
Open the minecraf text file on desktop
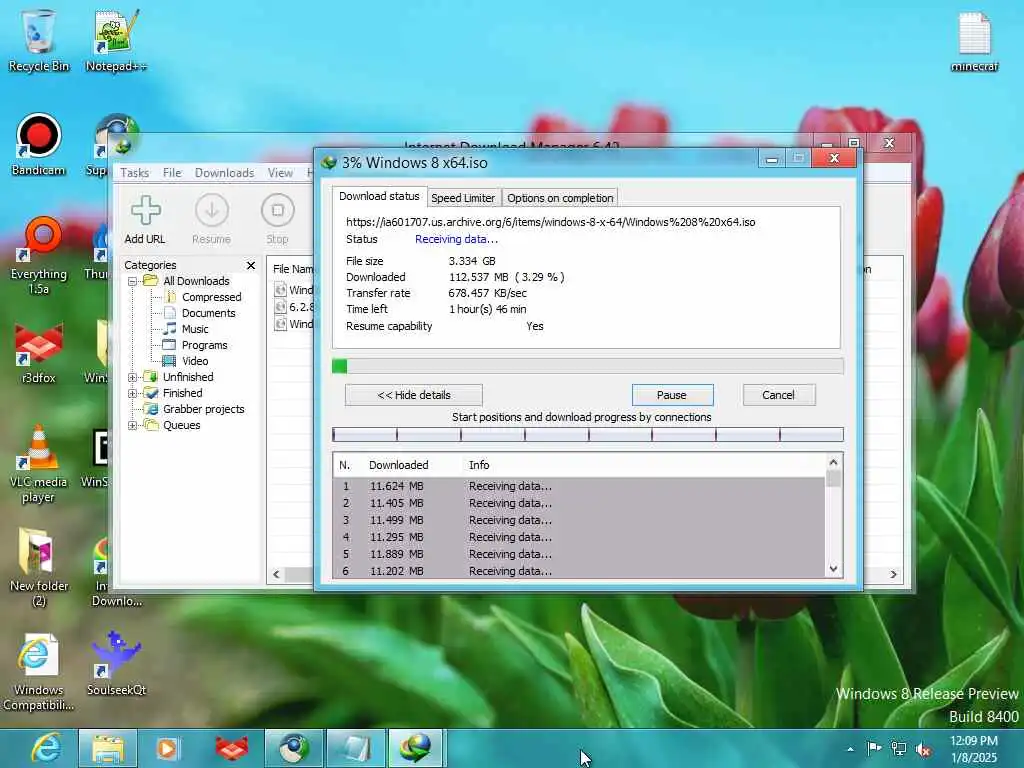(974, 40)
